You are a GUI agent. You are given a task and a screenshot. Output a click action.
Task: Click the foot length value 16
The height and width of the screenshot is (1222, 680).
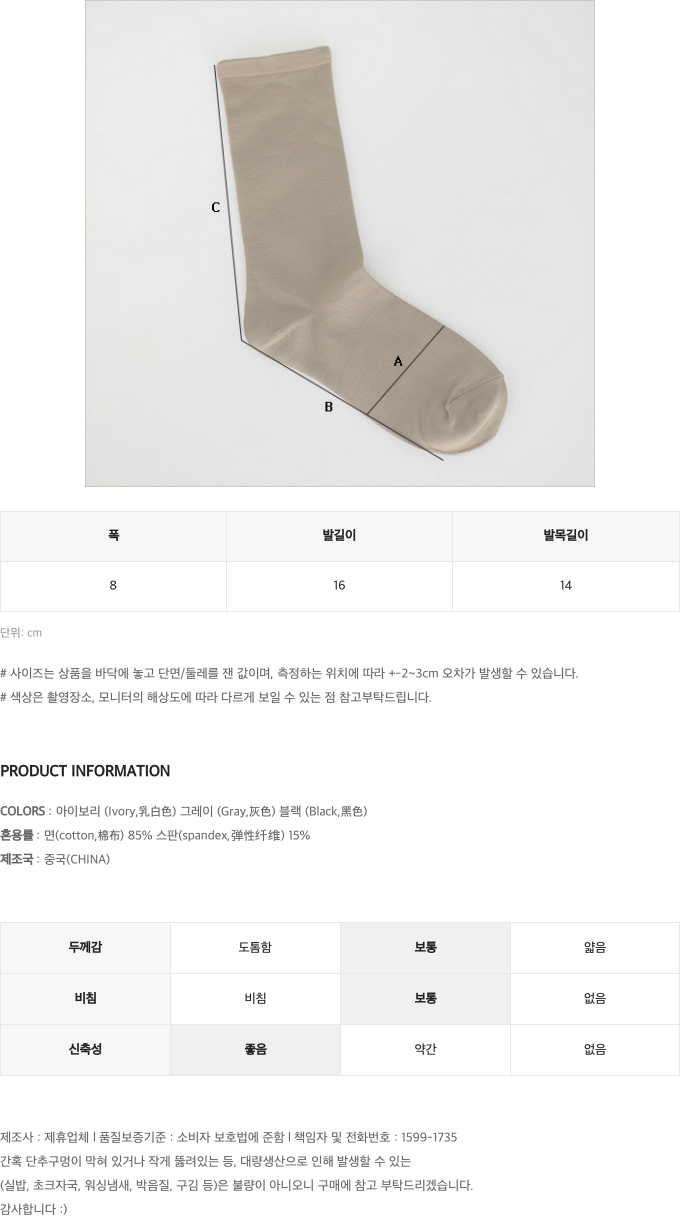click(x=339, y=586)
